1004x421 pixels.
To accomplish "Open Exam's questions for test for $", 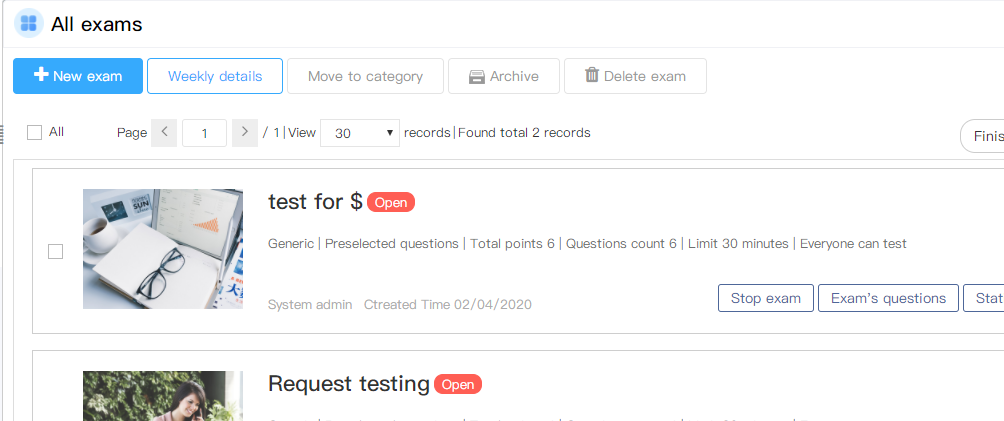I will coord(888,298).
